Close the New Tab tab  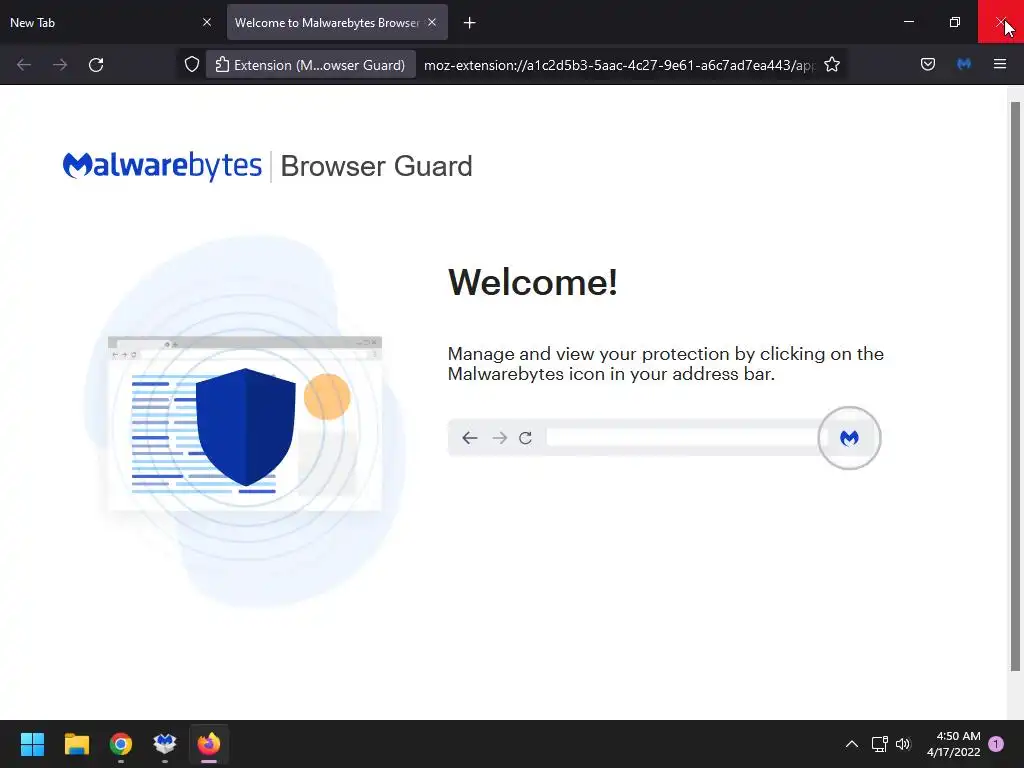207,22
